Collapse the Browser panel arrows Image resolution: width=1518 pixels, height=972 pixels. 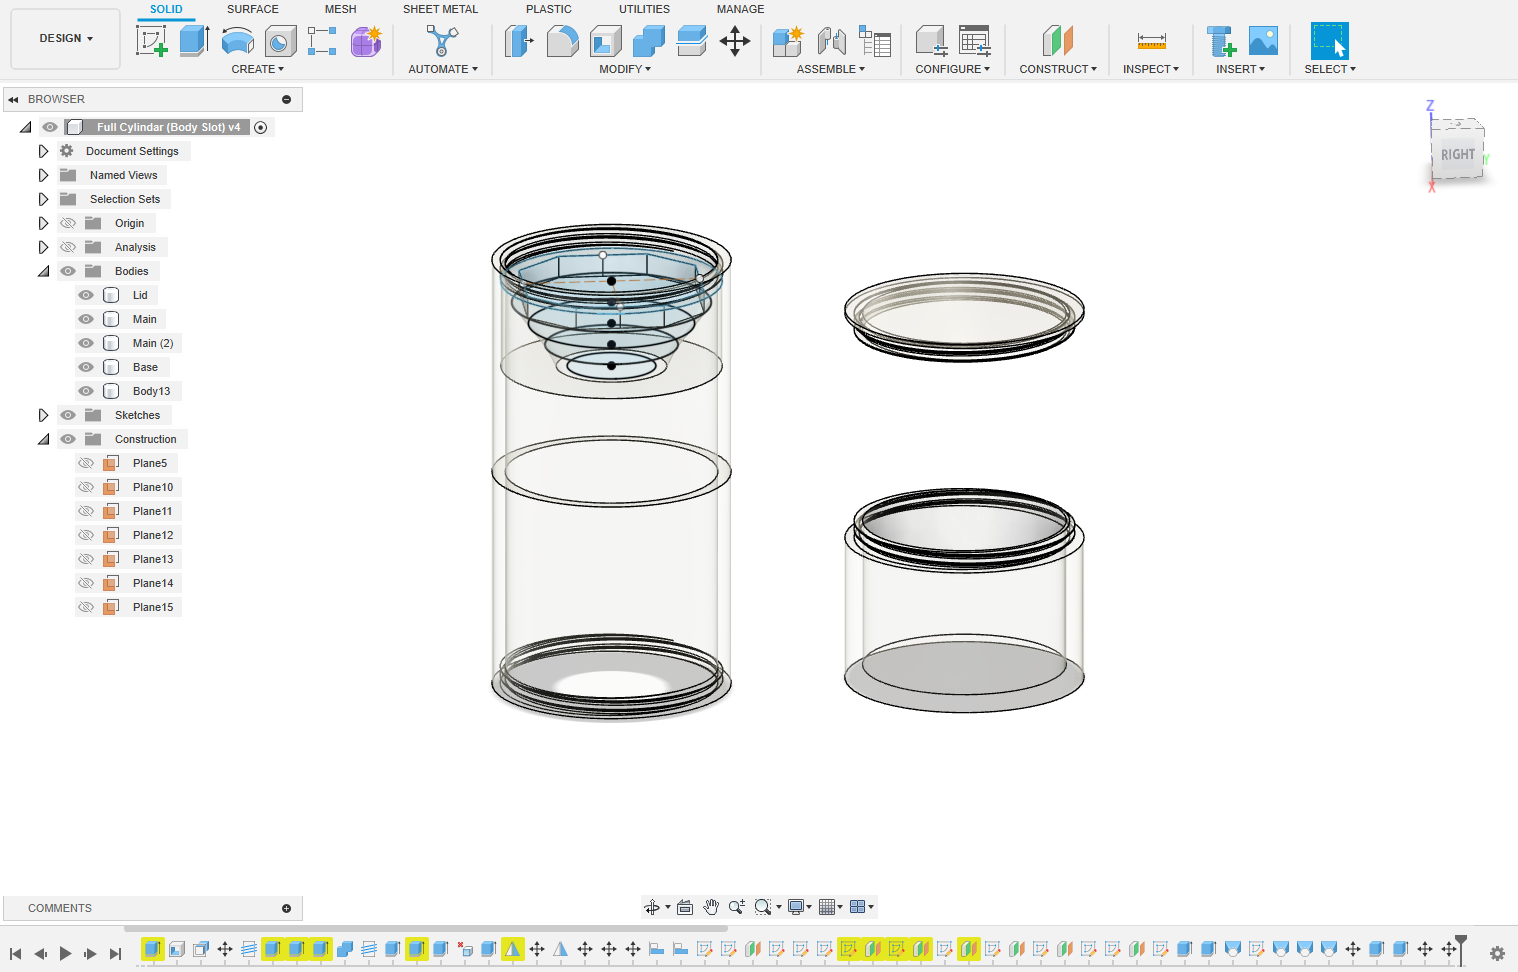[x=13, y=99]
